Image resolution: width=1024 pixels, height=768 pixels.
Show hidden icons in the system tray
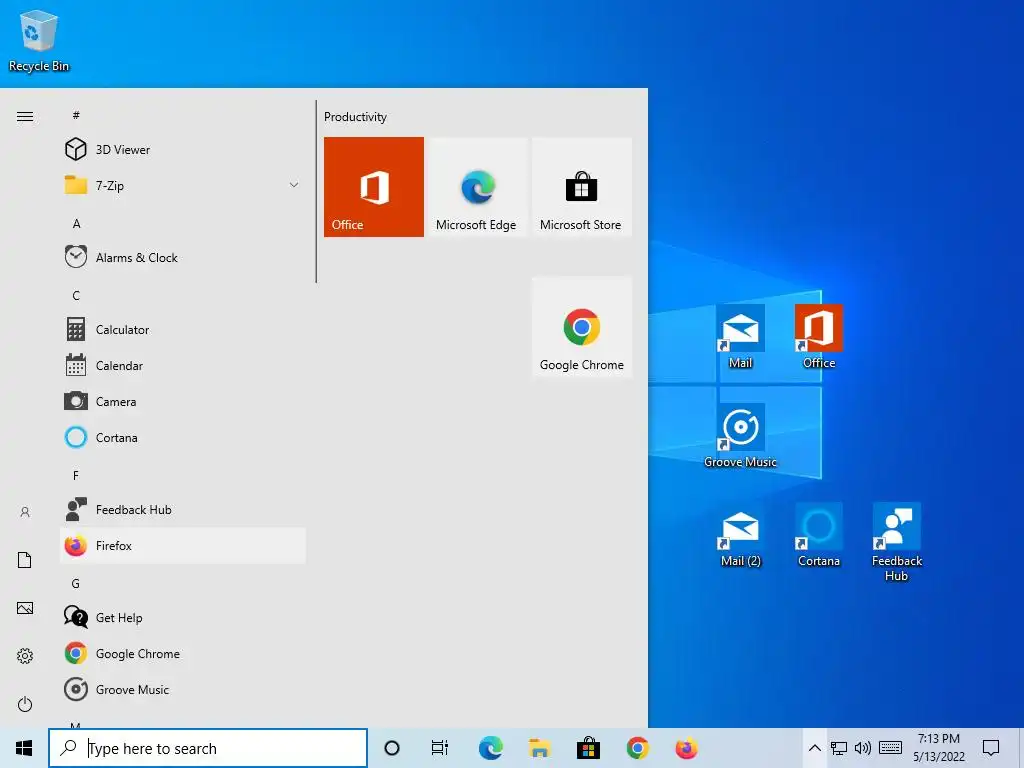[814, 748]
